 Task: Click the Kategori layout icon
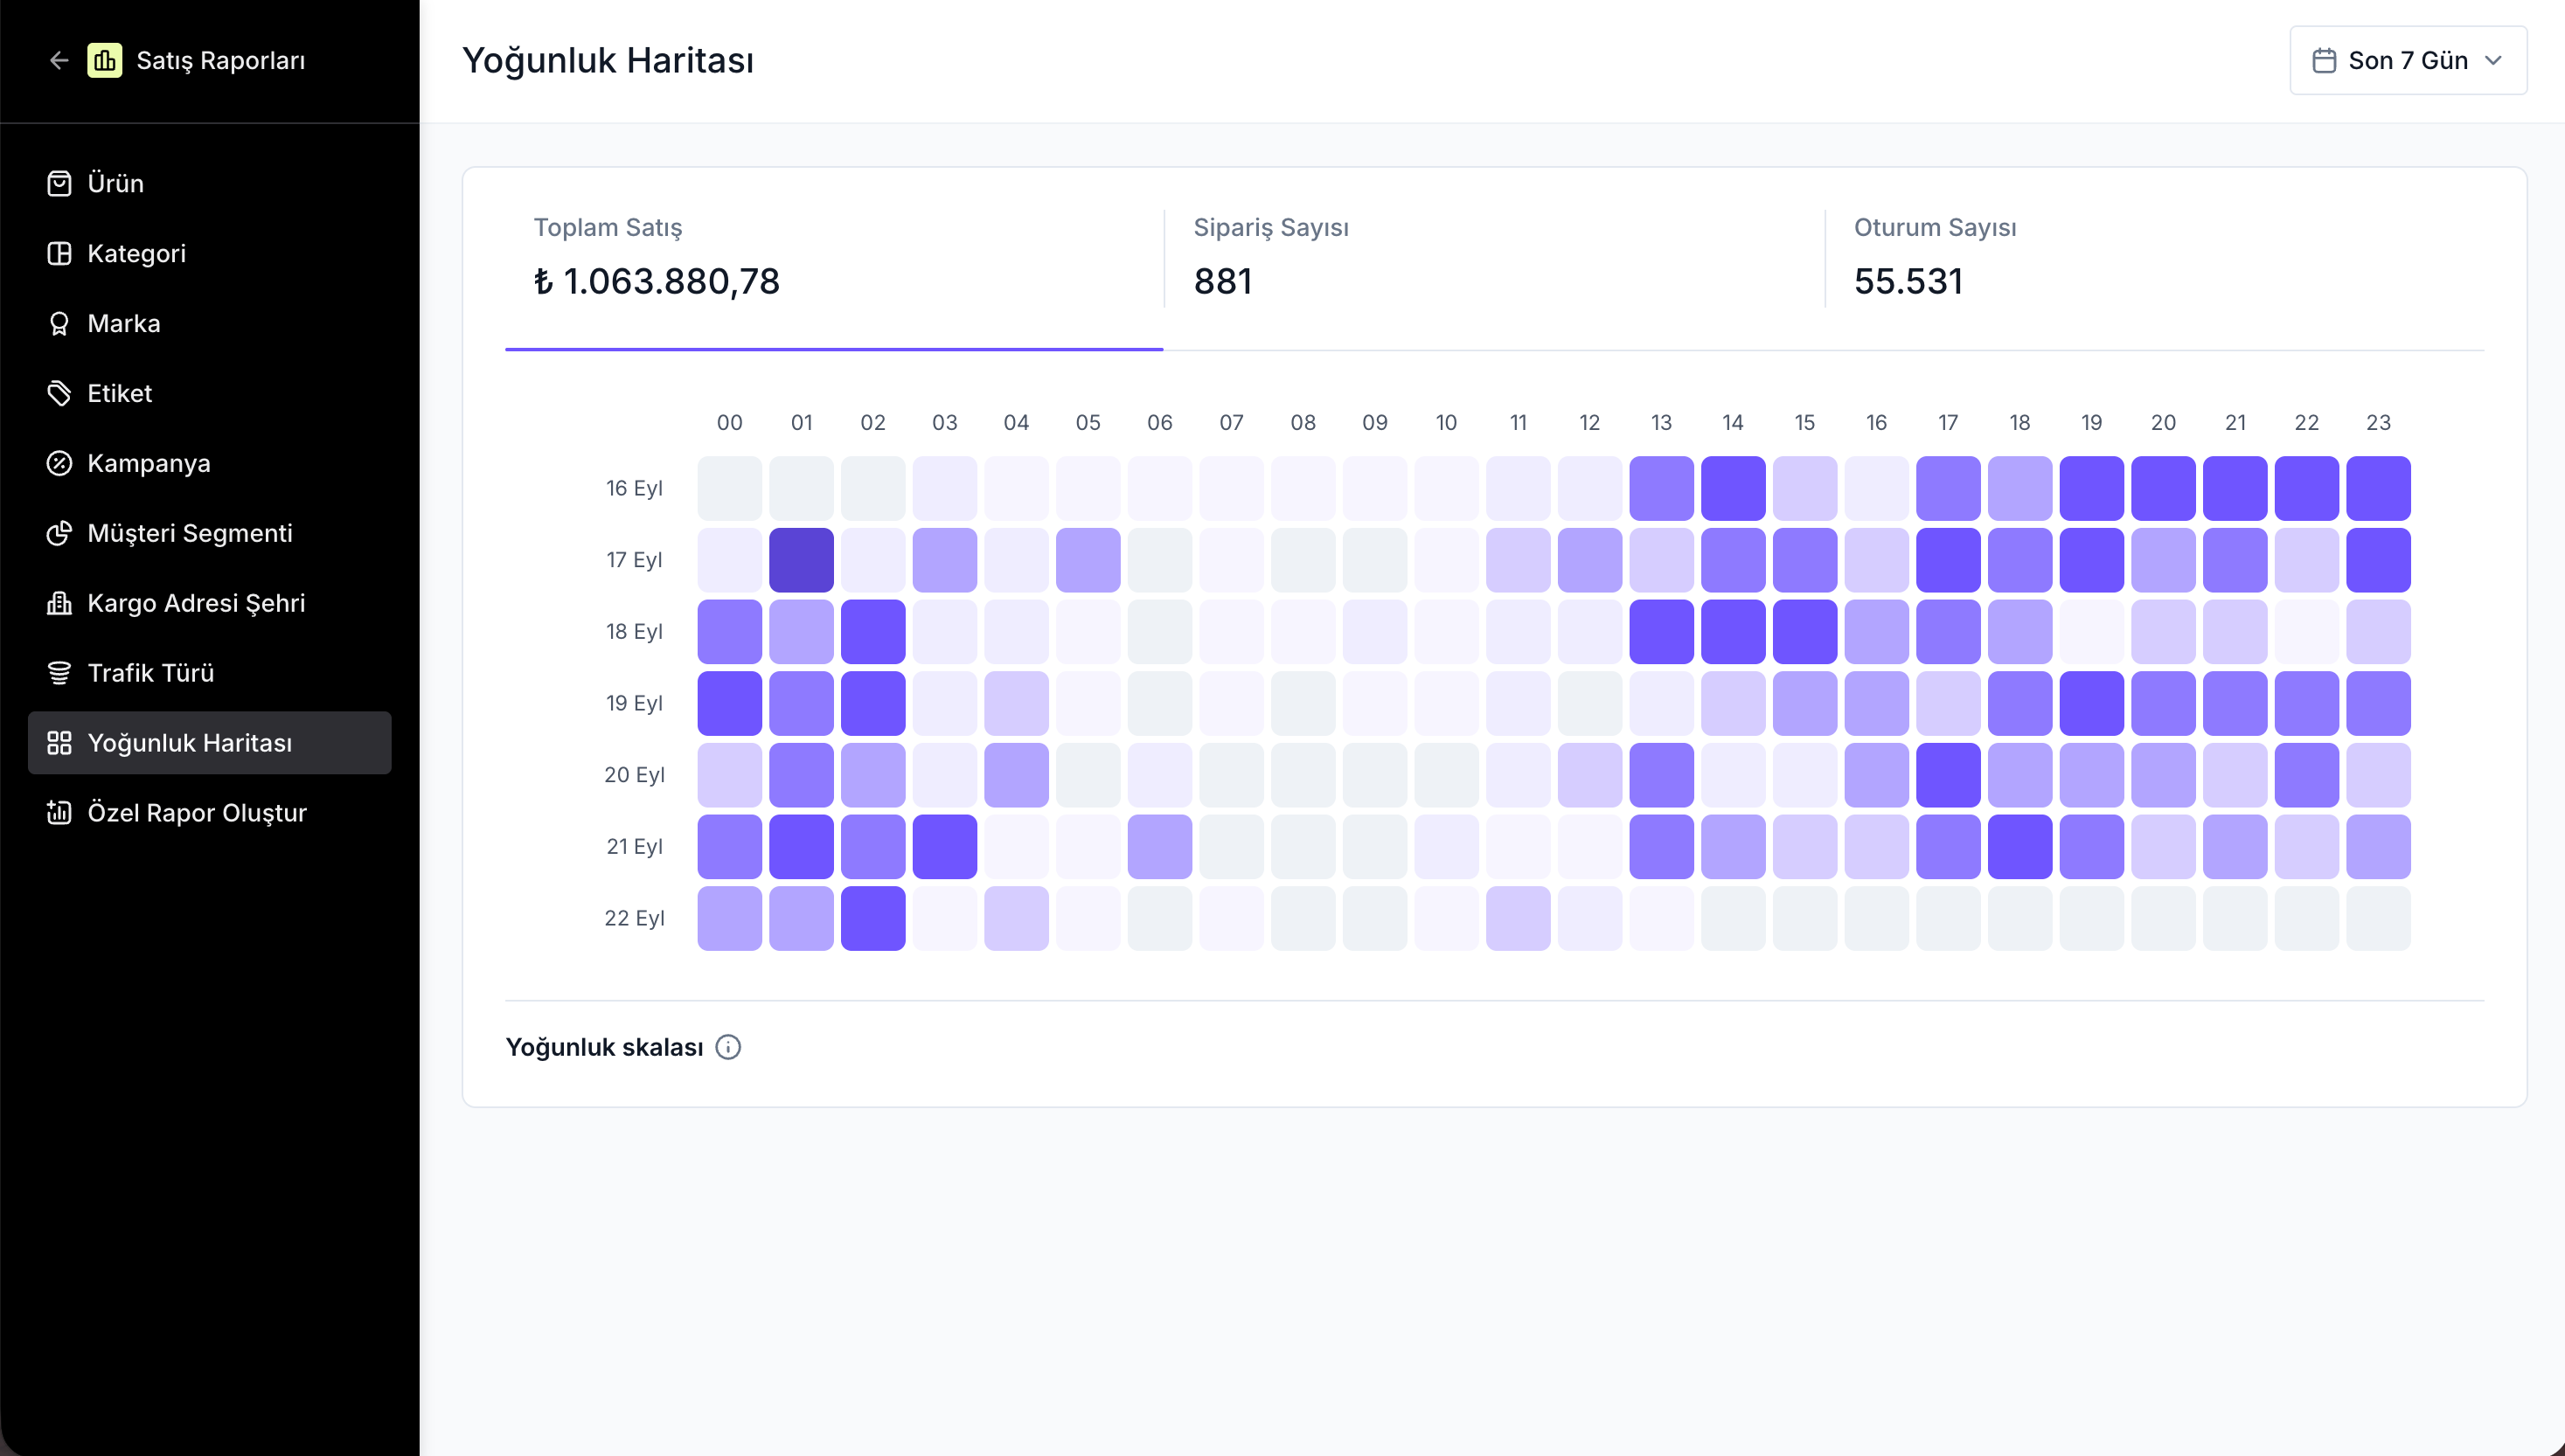(59, 254)
